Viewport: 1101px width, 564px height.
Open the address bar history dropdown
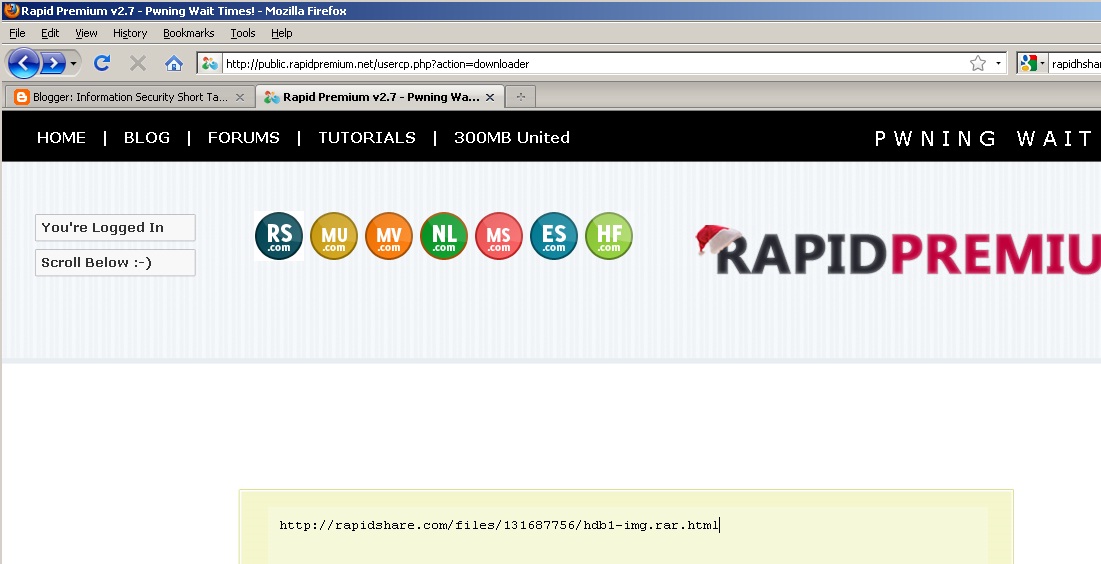(998, 64)
